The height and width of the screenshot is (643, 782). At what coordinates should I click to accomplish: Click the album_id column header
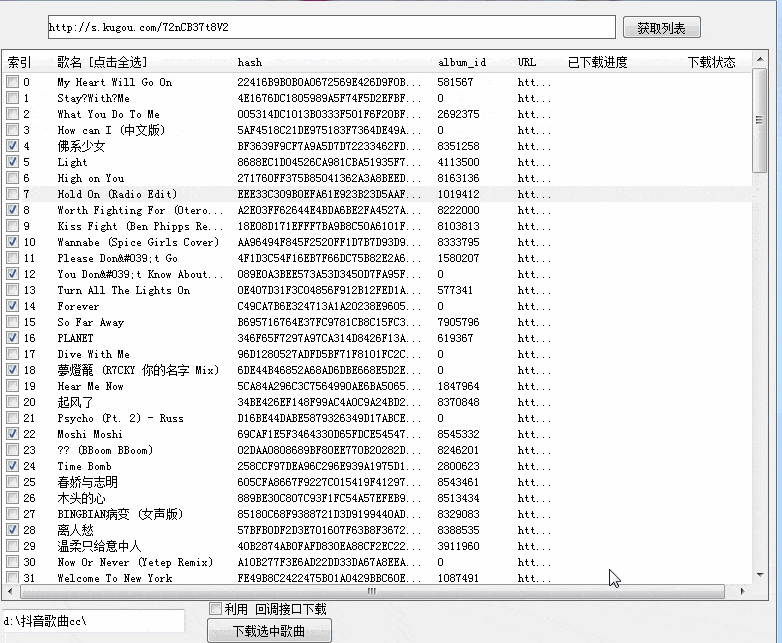[x=462, y=62]
